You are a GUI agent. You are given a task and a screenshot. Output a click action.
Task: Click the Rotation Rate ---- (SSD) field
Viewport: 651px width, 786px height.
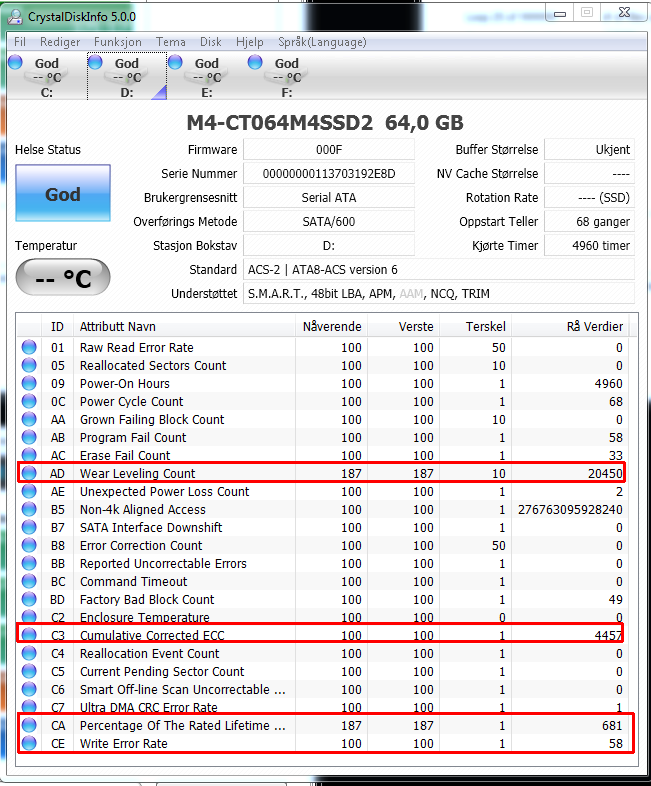coord(589,198)
